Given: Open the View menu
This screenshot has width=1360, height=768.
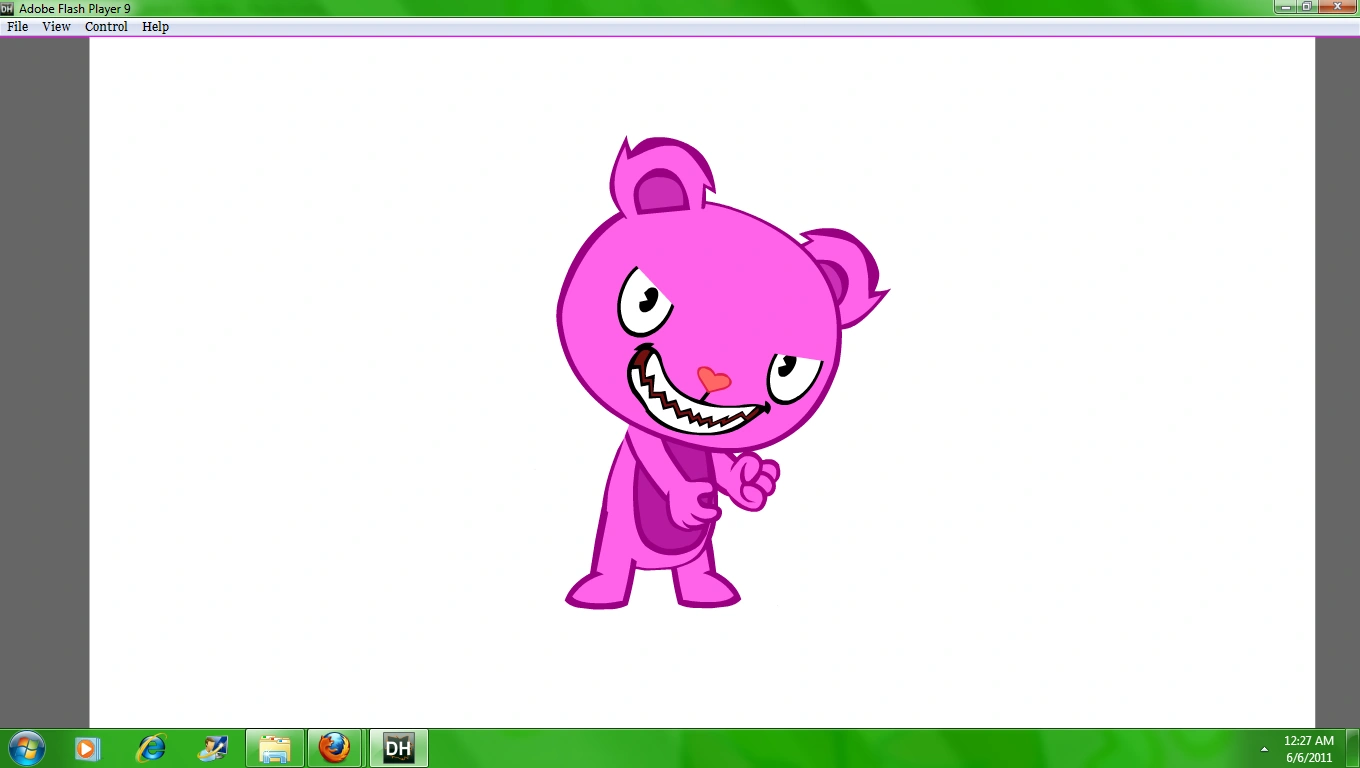Looking at the screenshot, I should [56, 27].
